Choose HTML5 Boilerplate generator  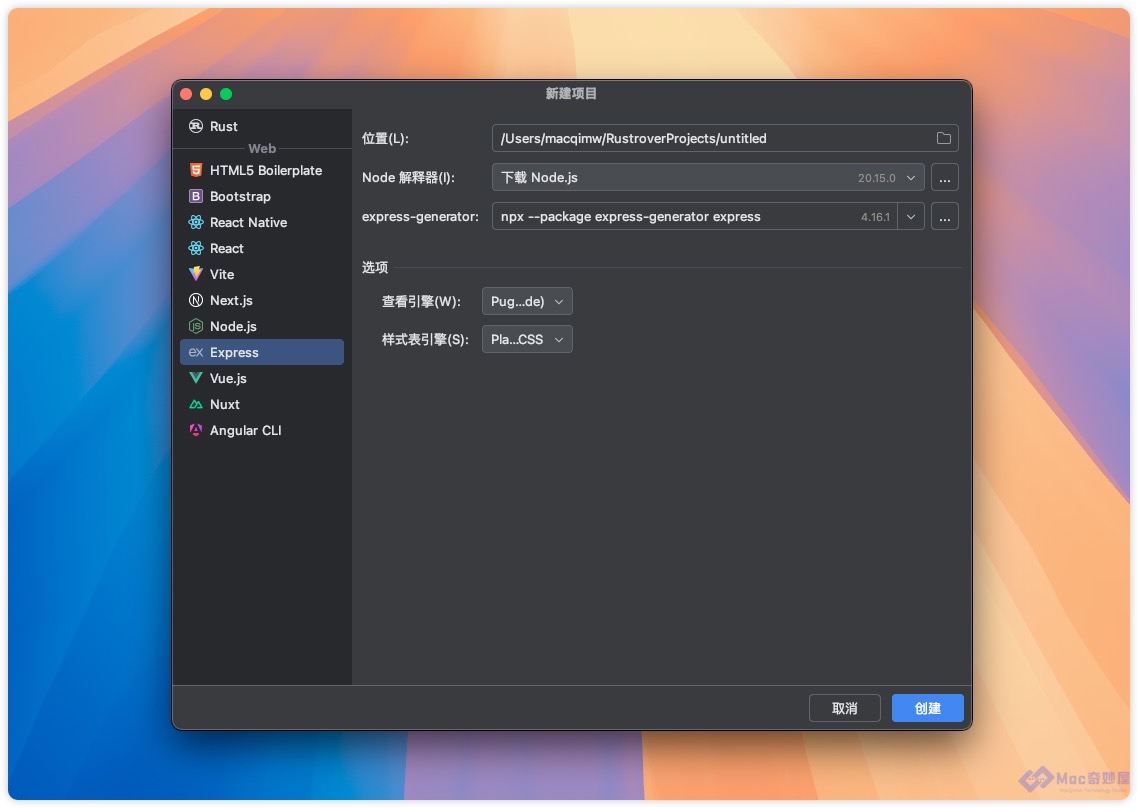262,171
